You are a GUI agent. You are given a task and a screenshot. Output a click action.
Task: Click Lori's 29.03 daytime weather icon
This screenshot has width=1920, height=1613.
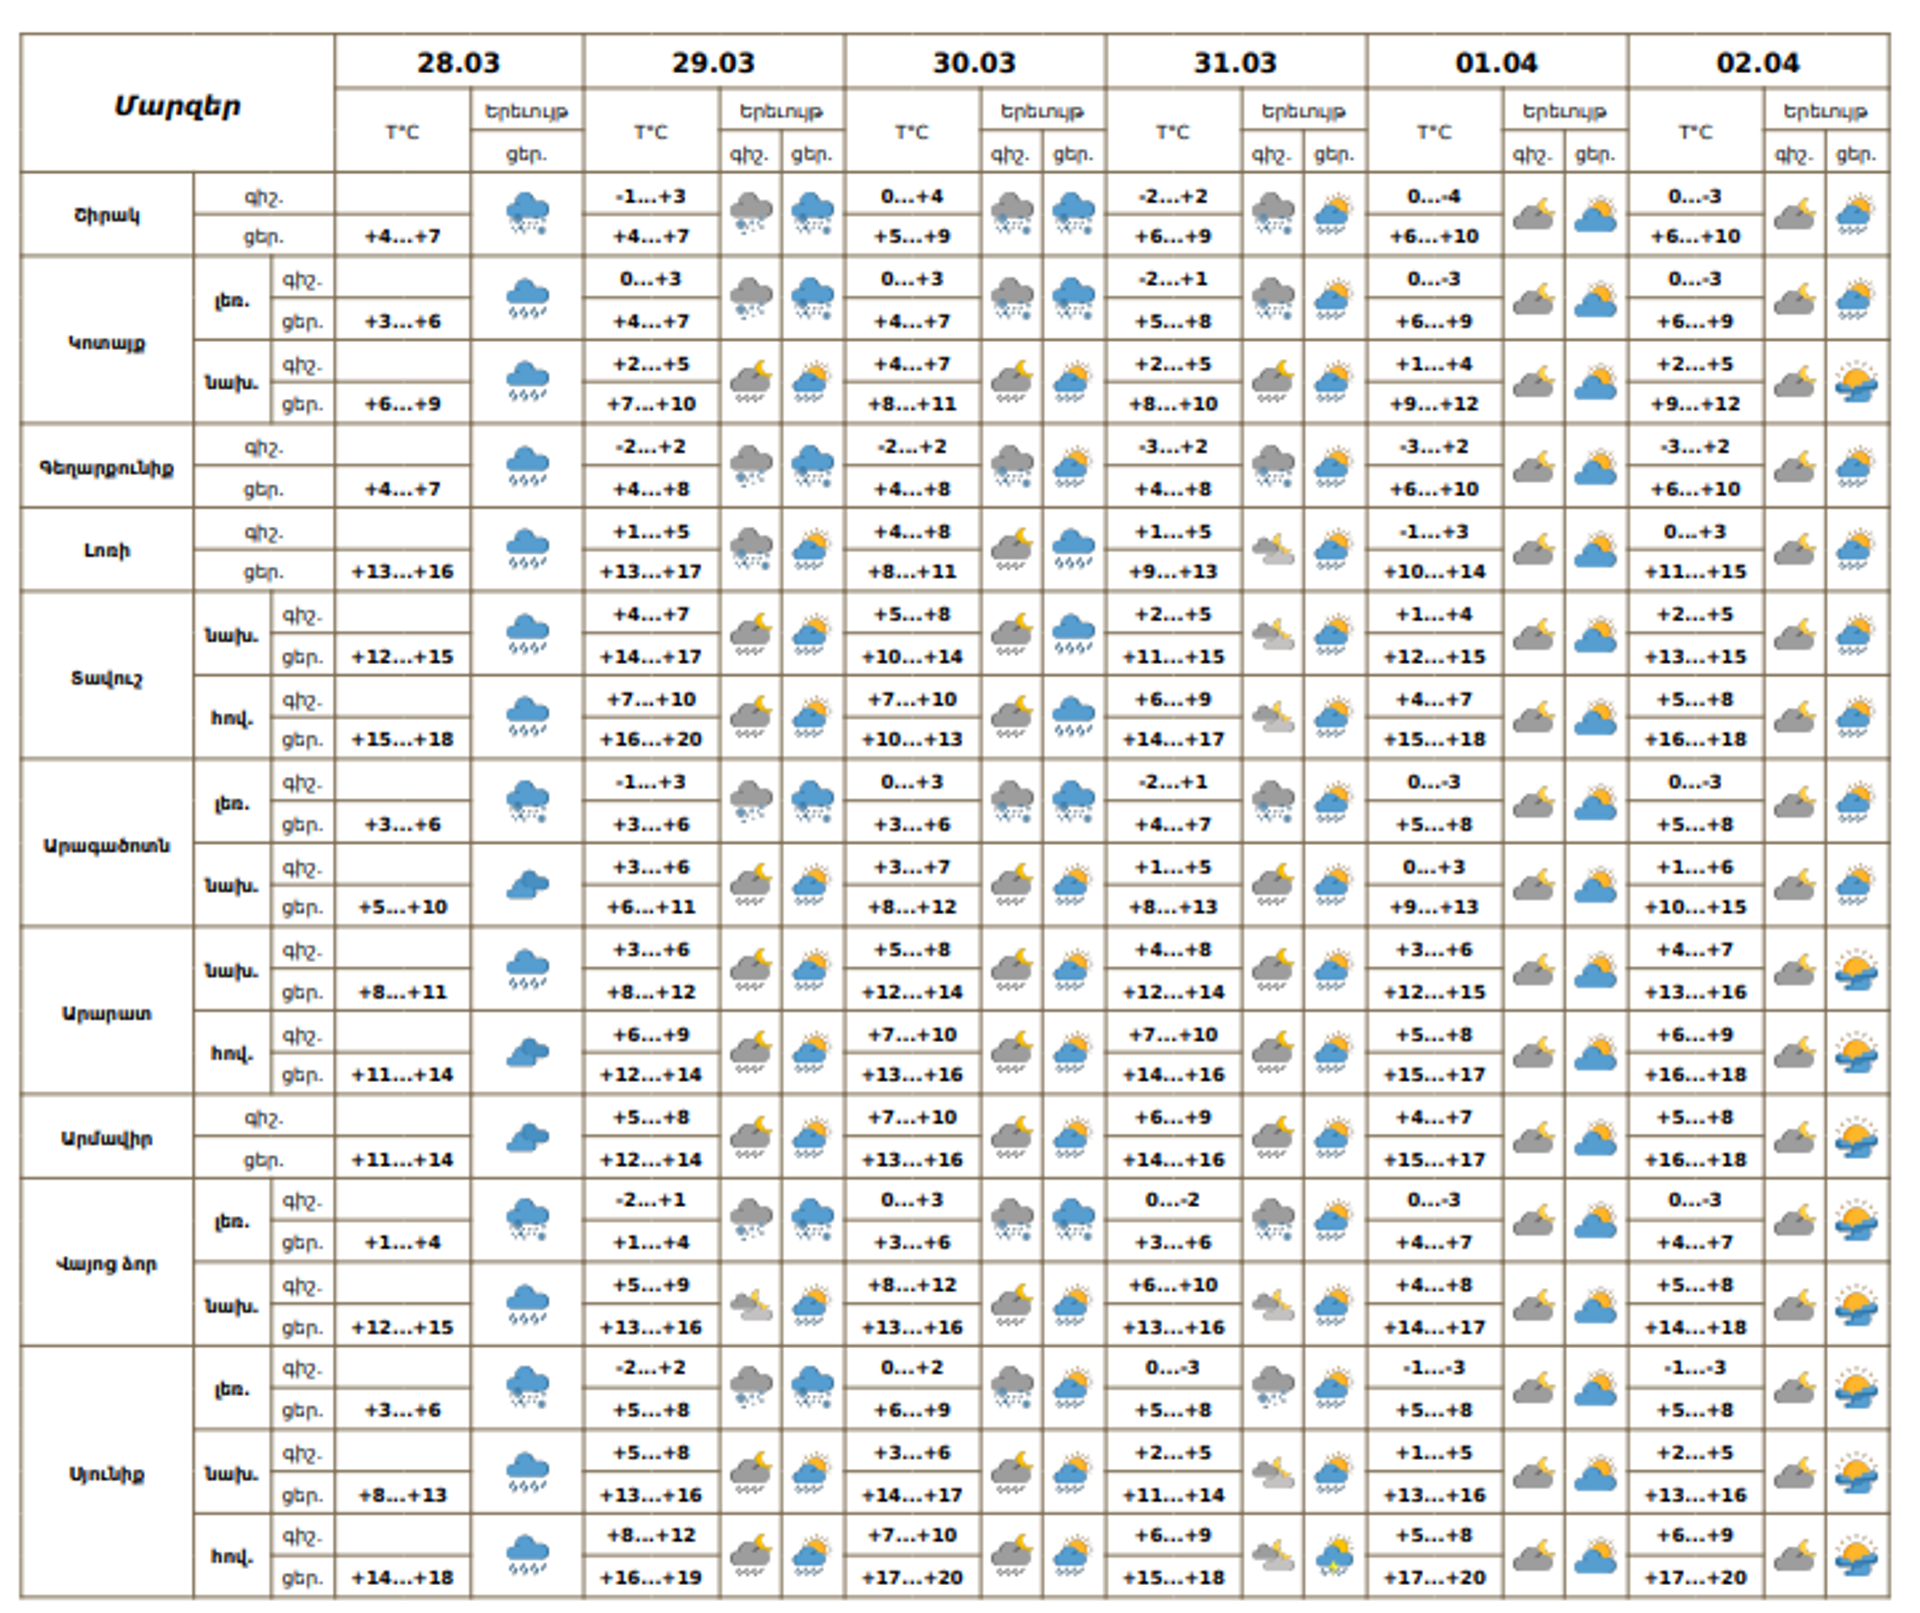811,549
